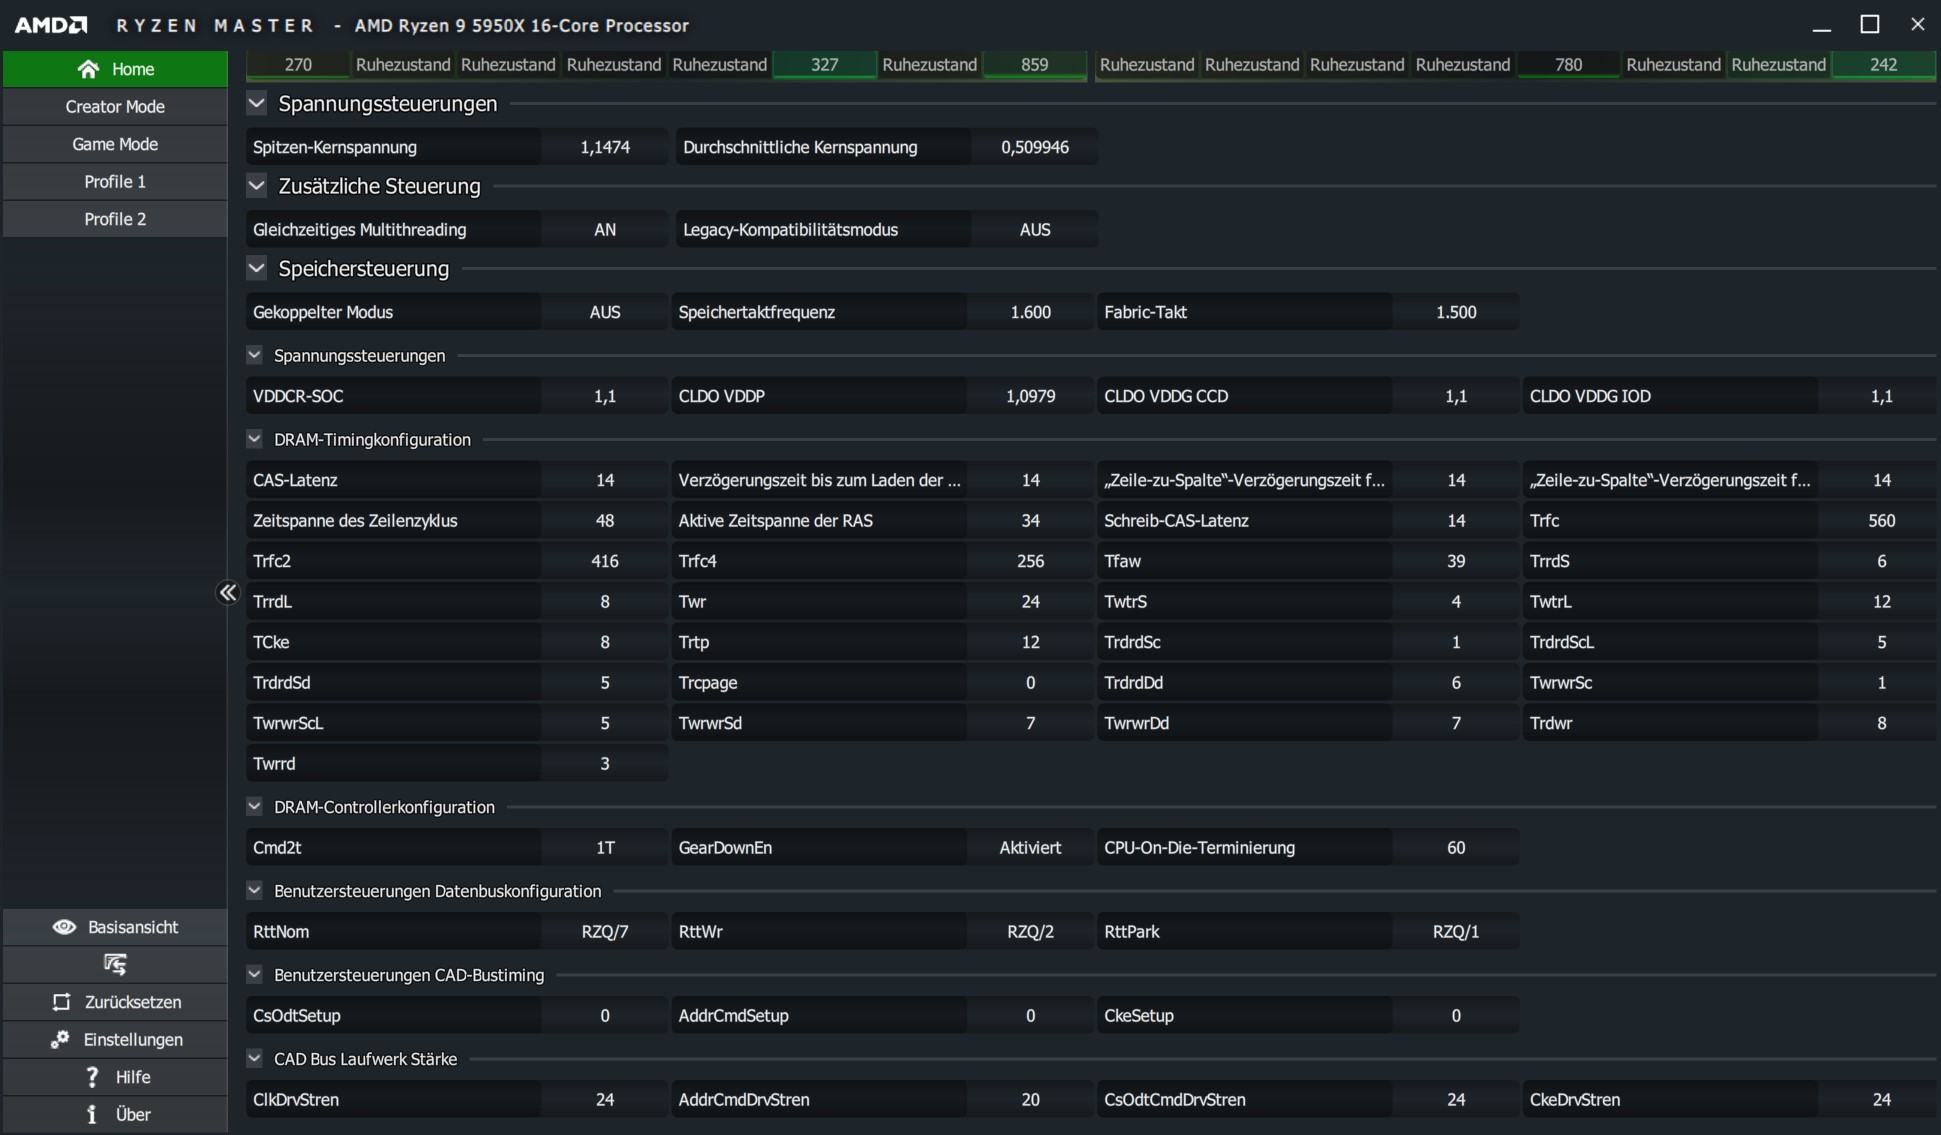Click Zeitspanne des Zeilenzyklus value 48

(605, 521)
